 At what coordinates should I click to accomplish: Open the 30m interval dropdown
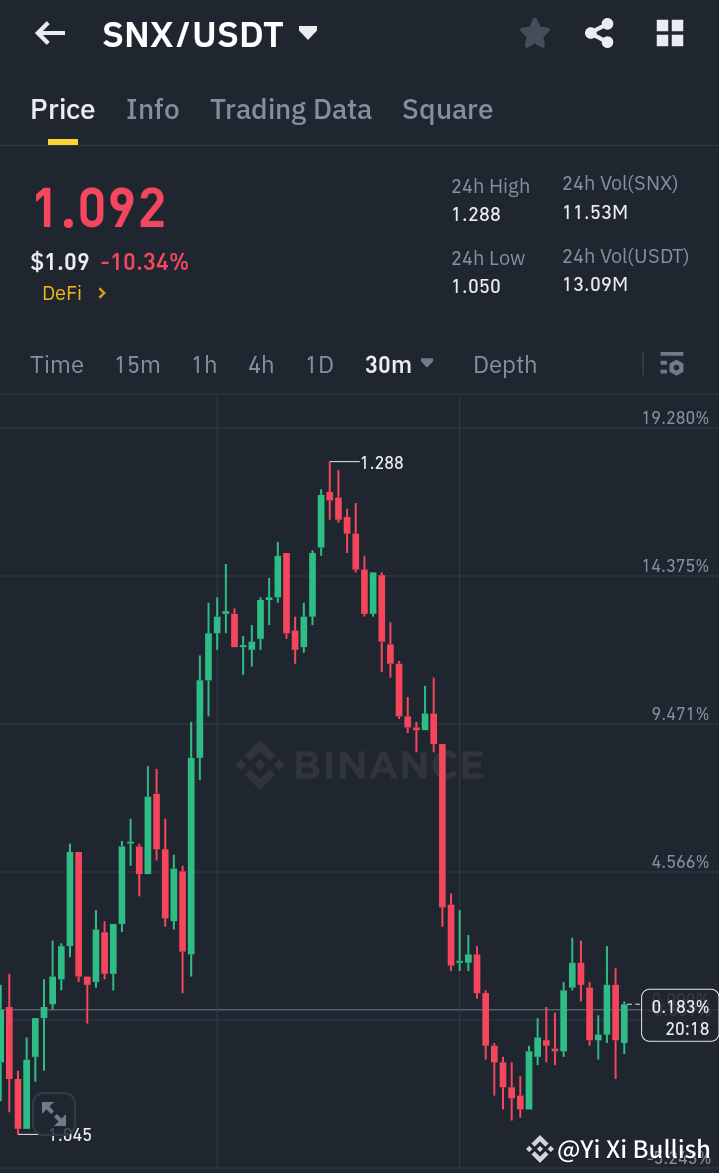pos(398,364)
